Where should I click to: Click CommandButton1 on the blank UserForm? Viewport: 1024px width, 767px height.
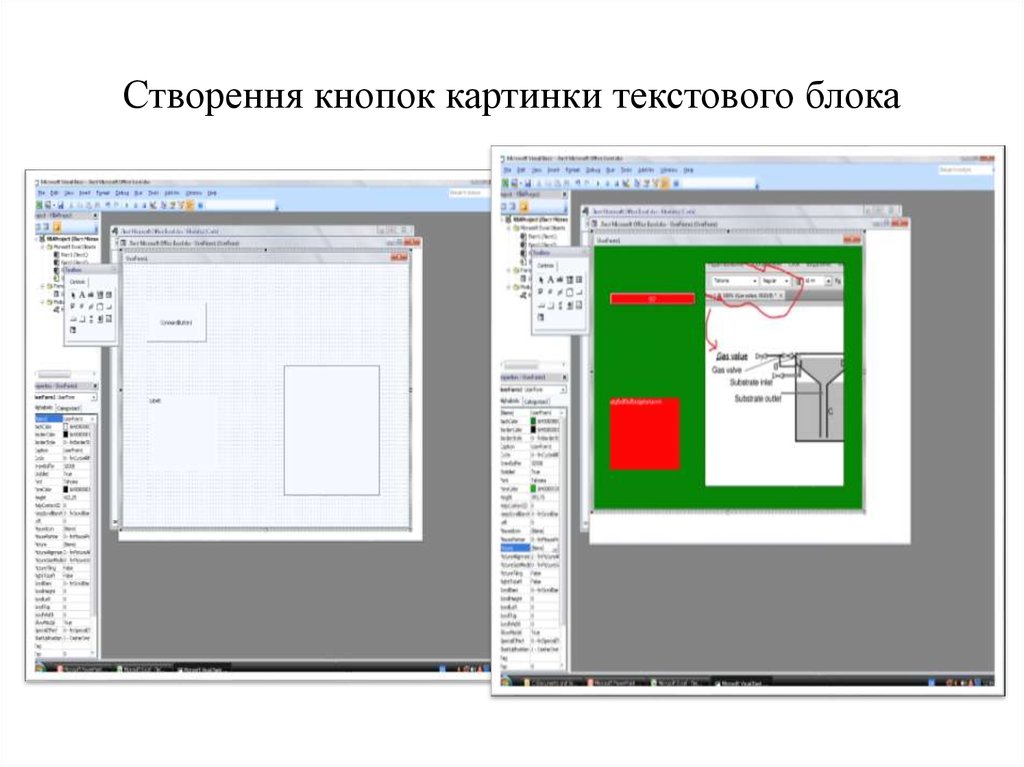tap(175, 321)
